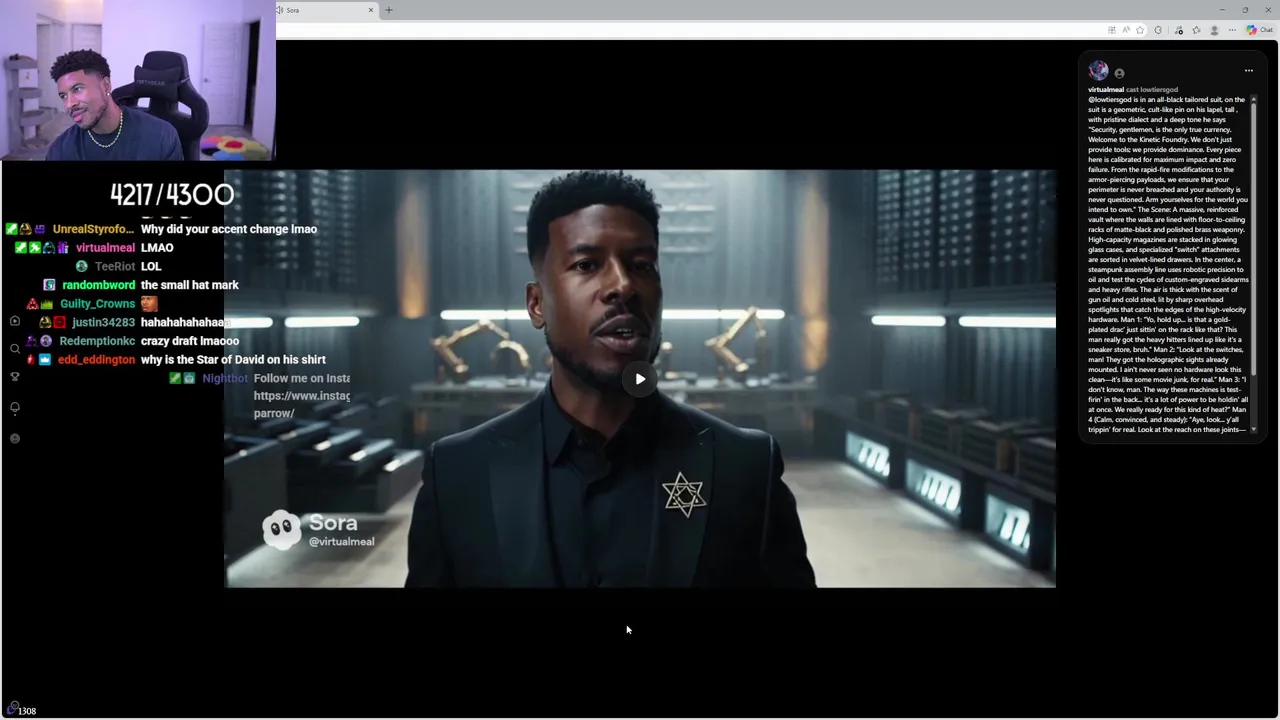This screenshot has height=720, width=1280.
Task: Open the profile icon in the Sora sidebar
Action: [15, 438]
